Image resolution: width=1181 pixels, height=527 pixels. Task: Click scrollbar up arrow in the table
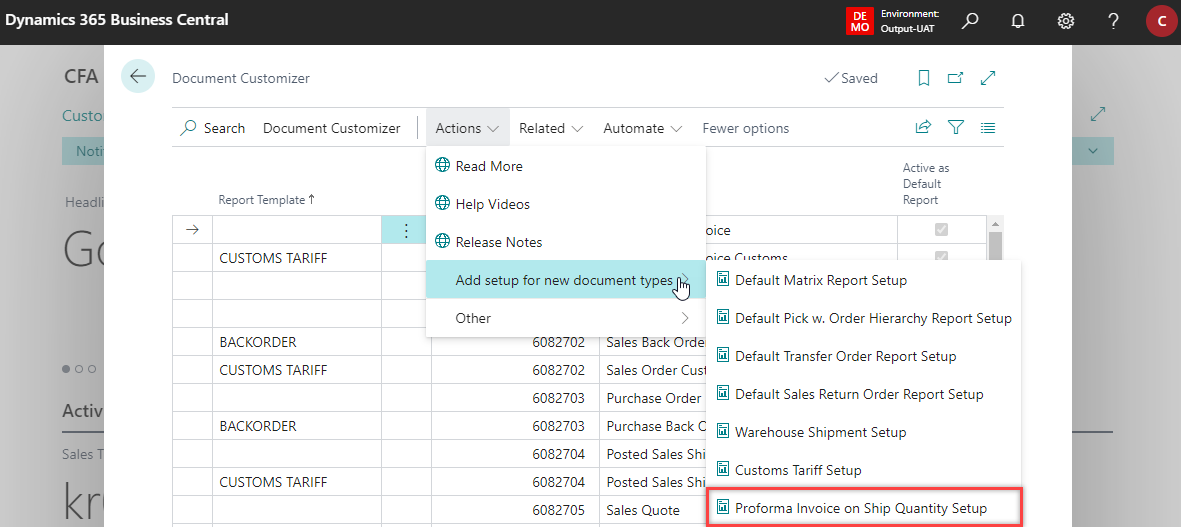[995, 224]
